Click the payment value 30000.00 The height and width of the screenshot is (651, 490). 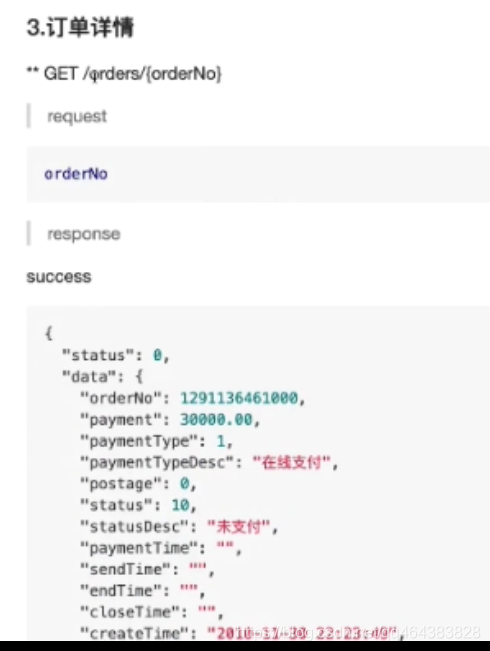[x=216, y=419]
